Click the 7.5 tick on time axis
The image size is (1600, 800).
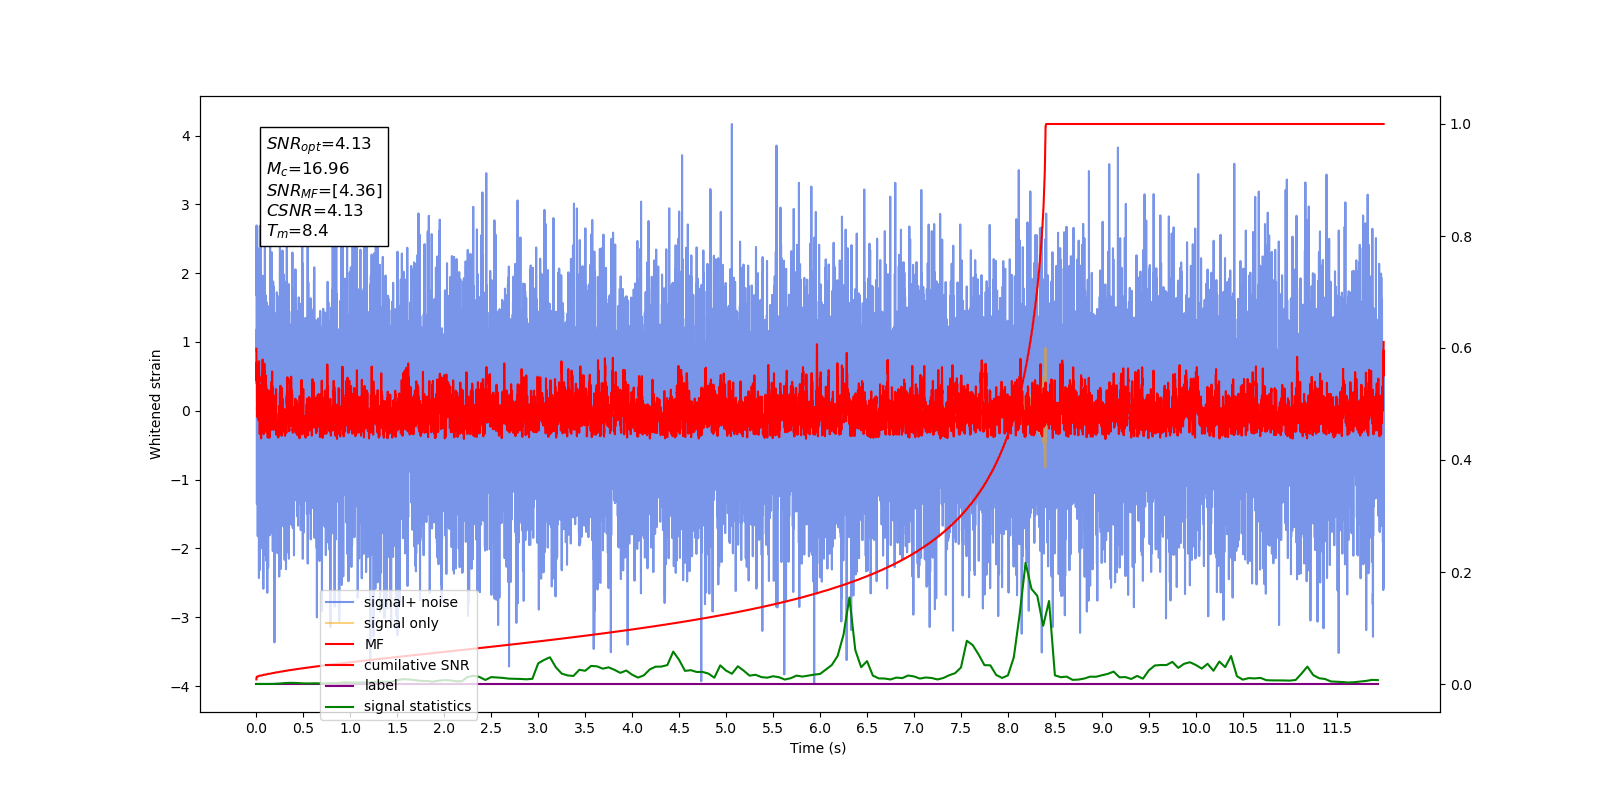961,728
